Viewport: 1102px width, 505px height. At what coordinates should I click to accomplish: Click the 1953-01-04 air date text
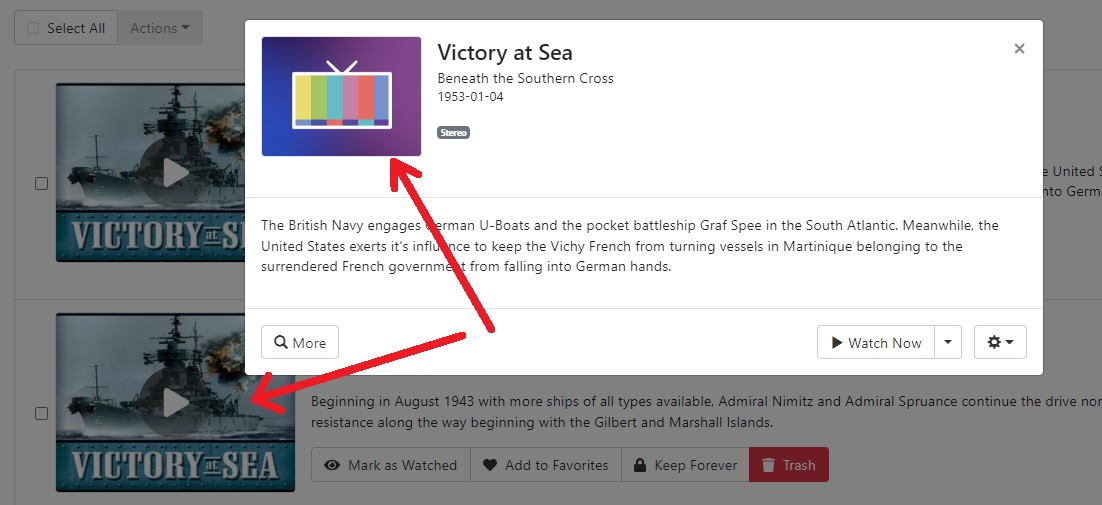pos(470,97)
